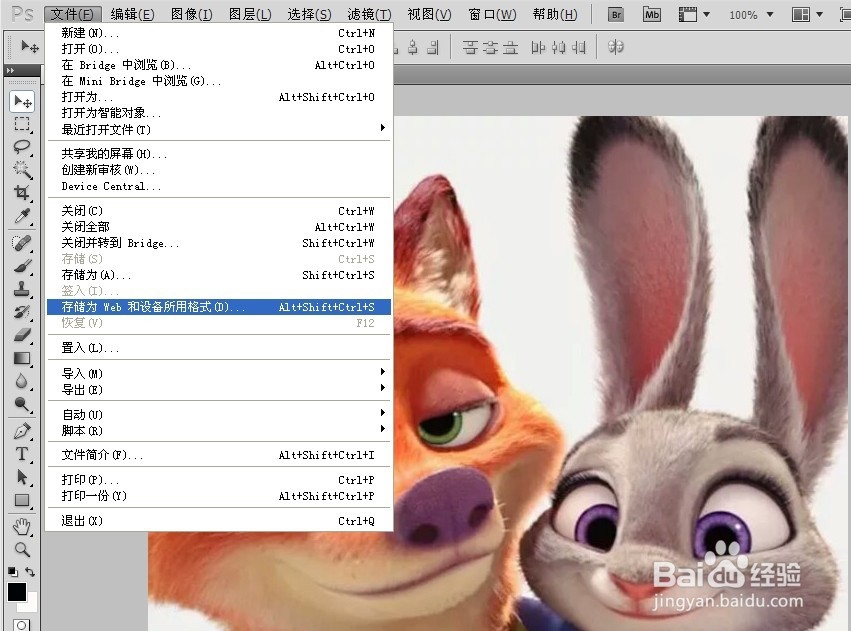851x631 pixels.
Task: Toggle Quick Mask mode
Action: tap(22, 625)
